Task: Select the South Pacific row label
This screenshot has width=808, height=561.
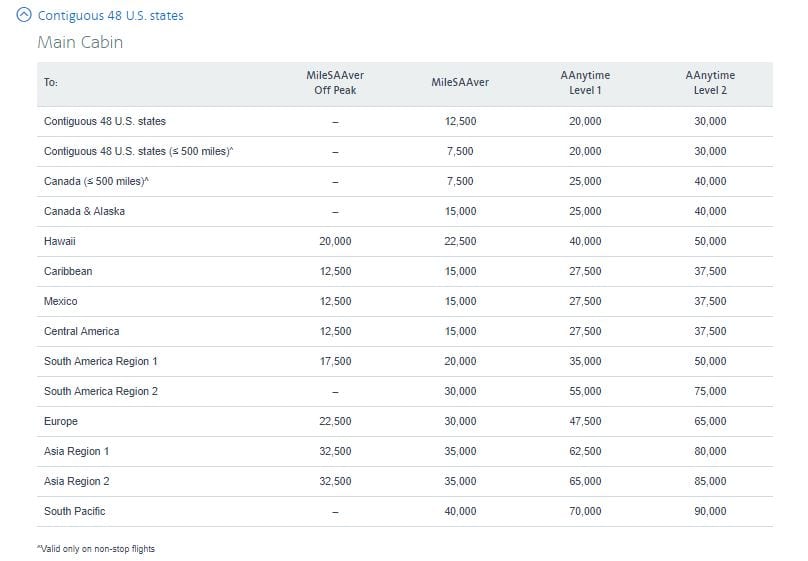Action: (74, 512)
